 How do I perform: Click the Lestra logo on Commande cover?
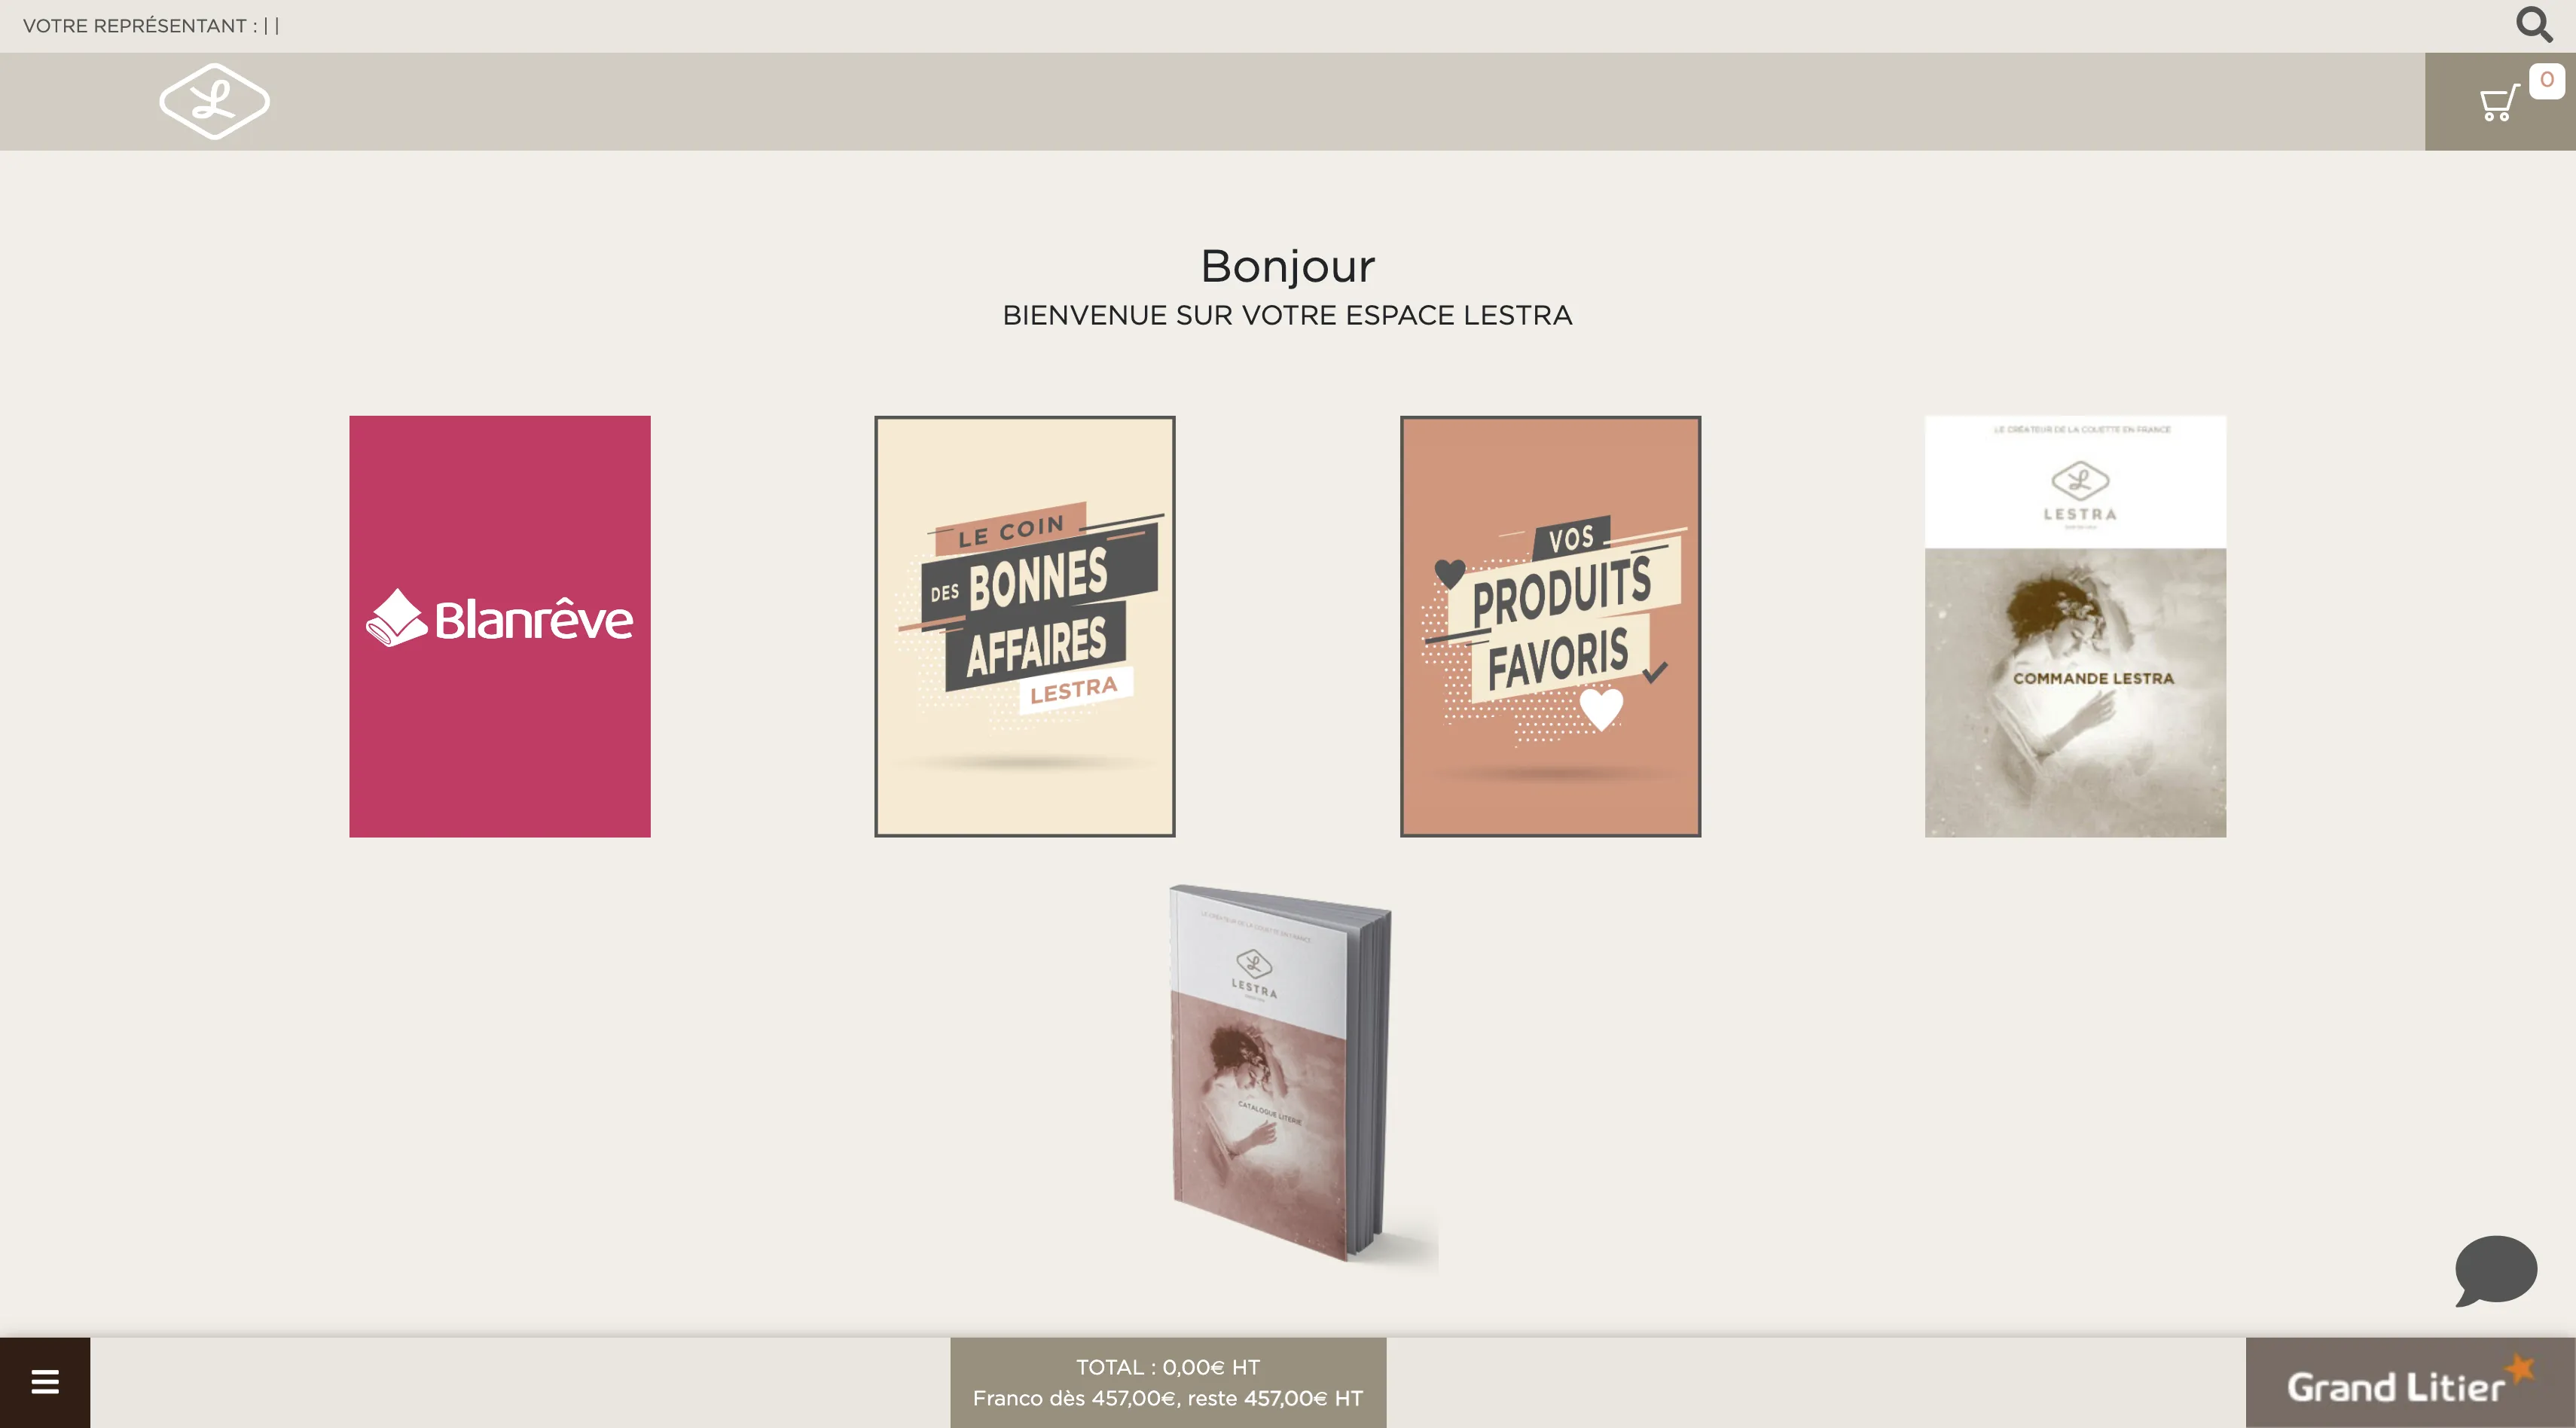(x=2079, y=490)
